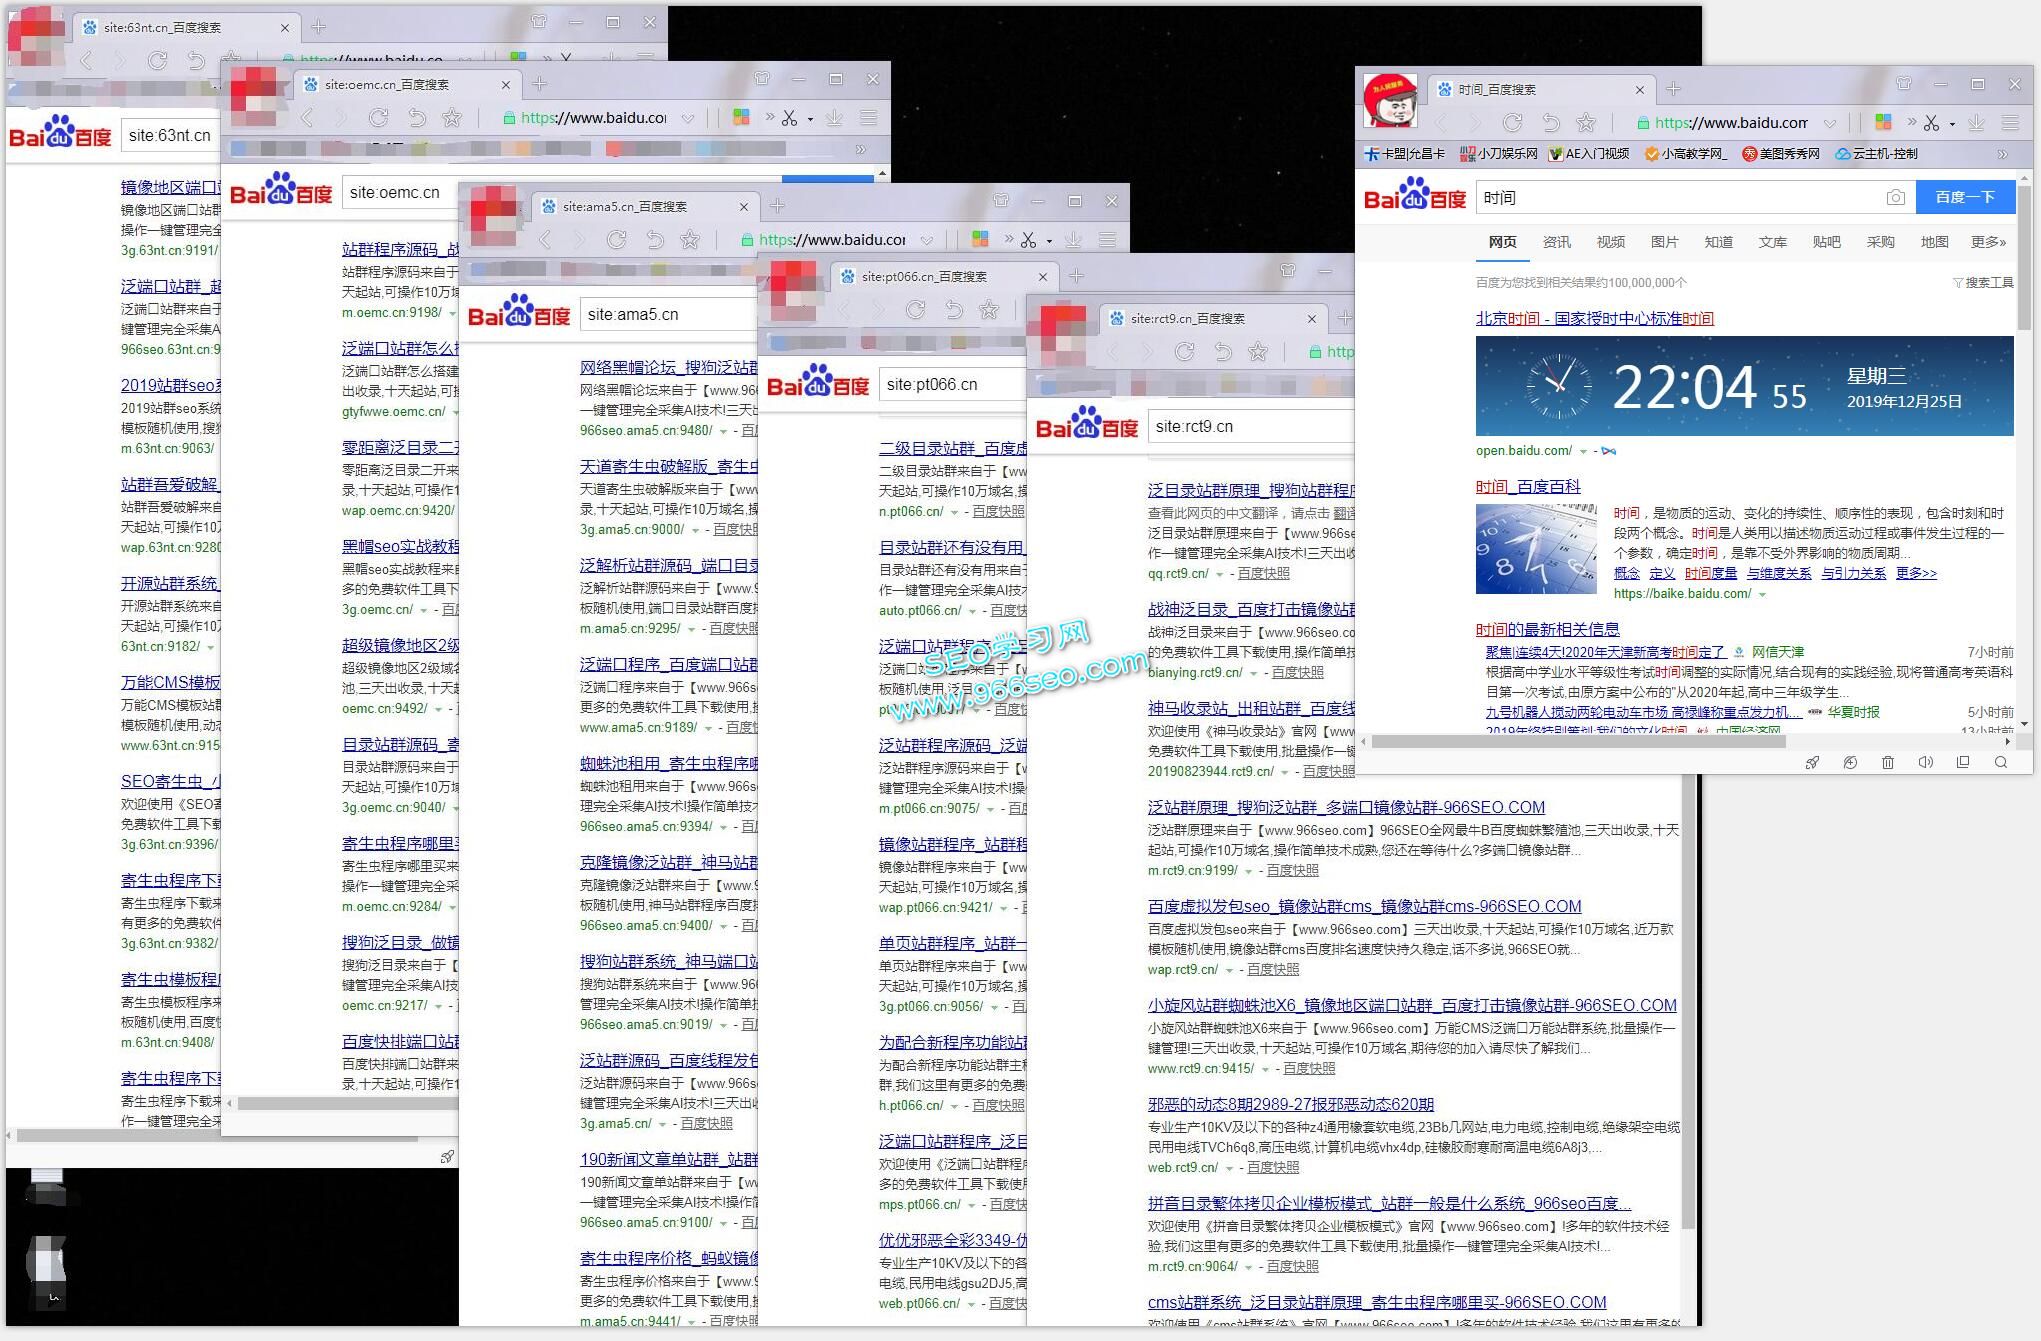Close the site:ama5.cn browser tab
This screenshot has width=2041, height=1341.
point(743,207)
